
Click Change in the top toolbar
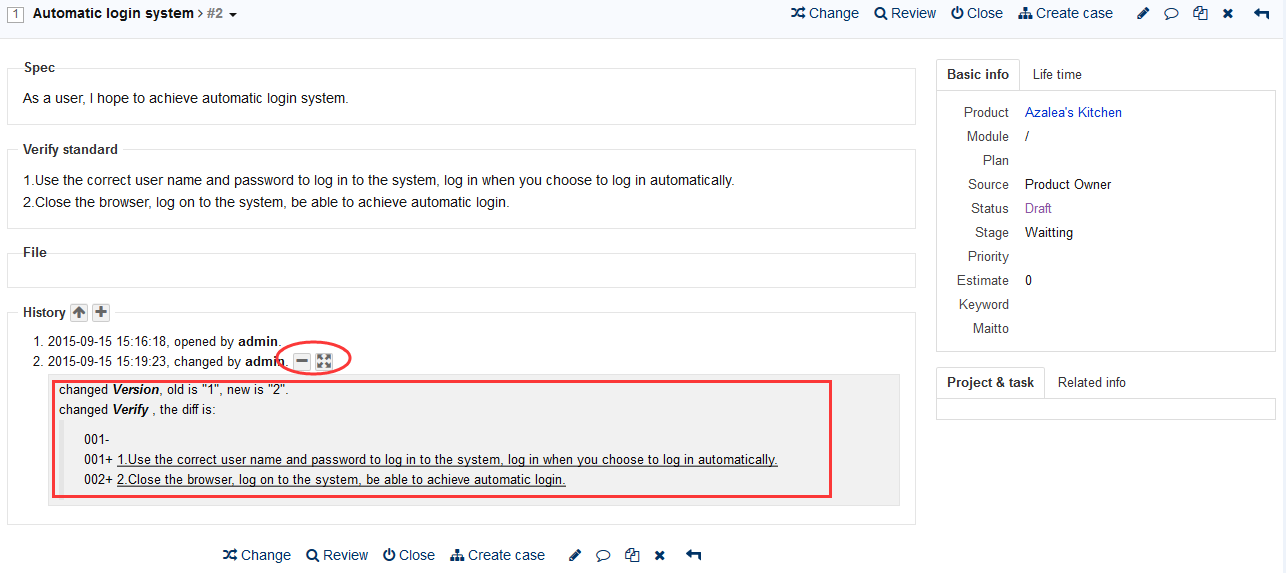click(824, 13)
